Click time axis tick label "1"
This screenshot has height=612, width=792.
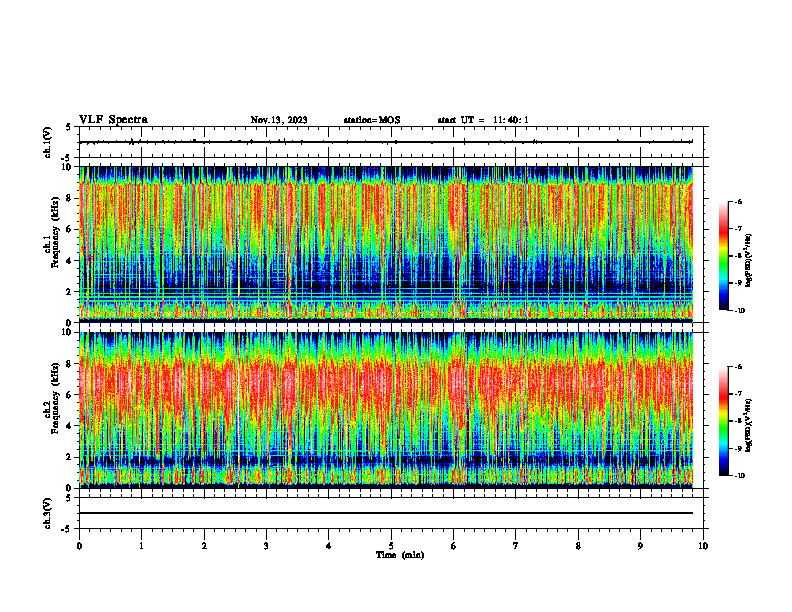pos(141,546)
